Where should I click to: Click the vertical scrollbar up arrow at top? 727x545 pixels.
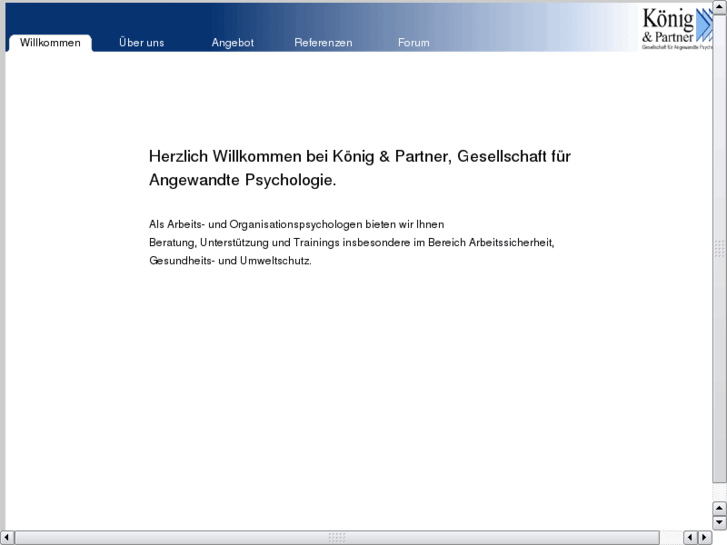click(719, 7)
